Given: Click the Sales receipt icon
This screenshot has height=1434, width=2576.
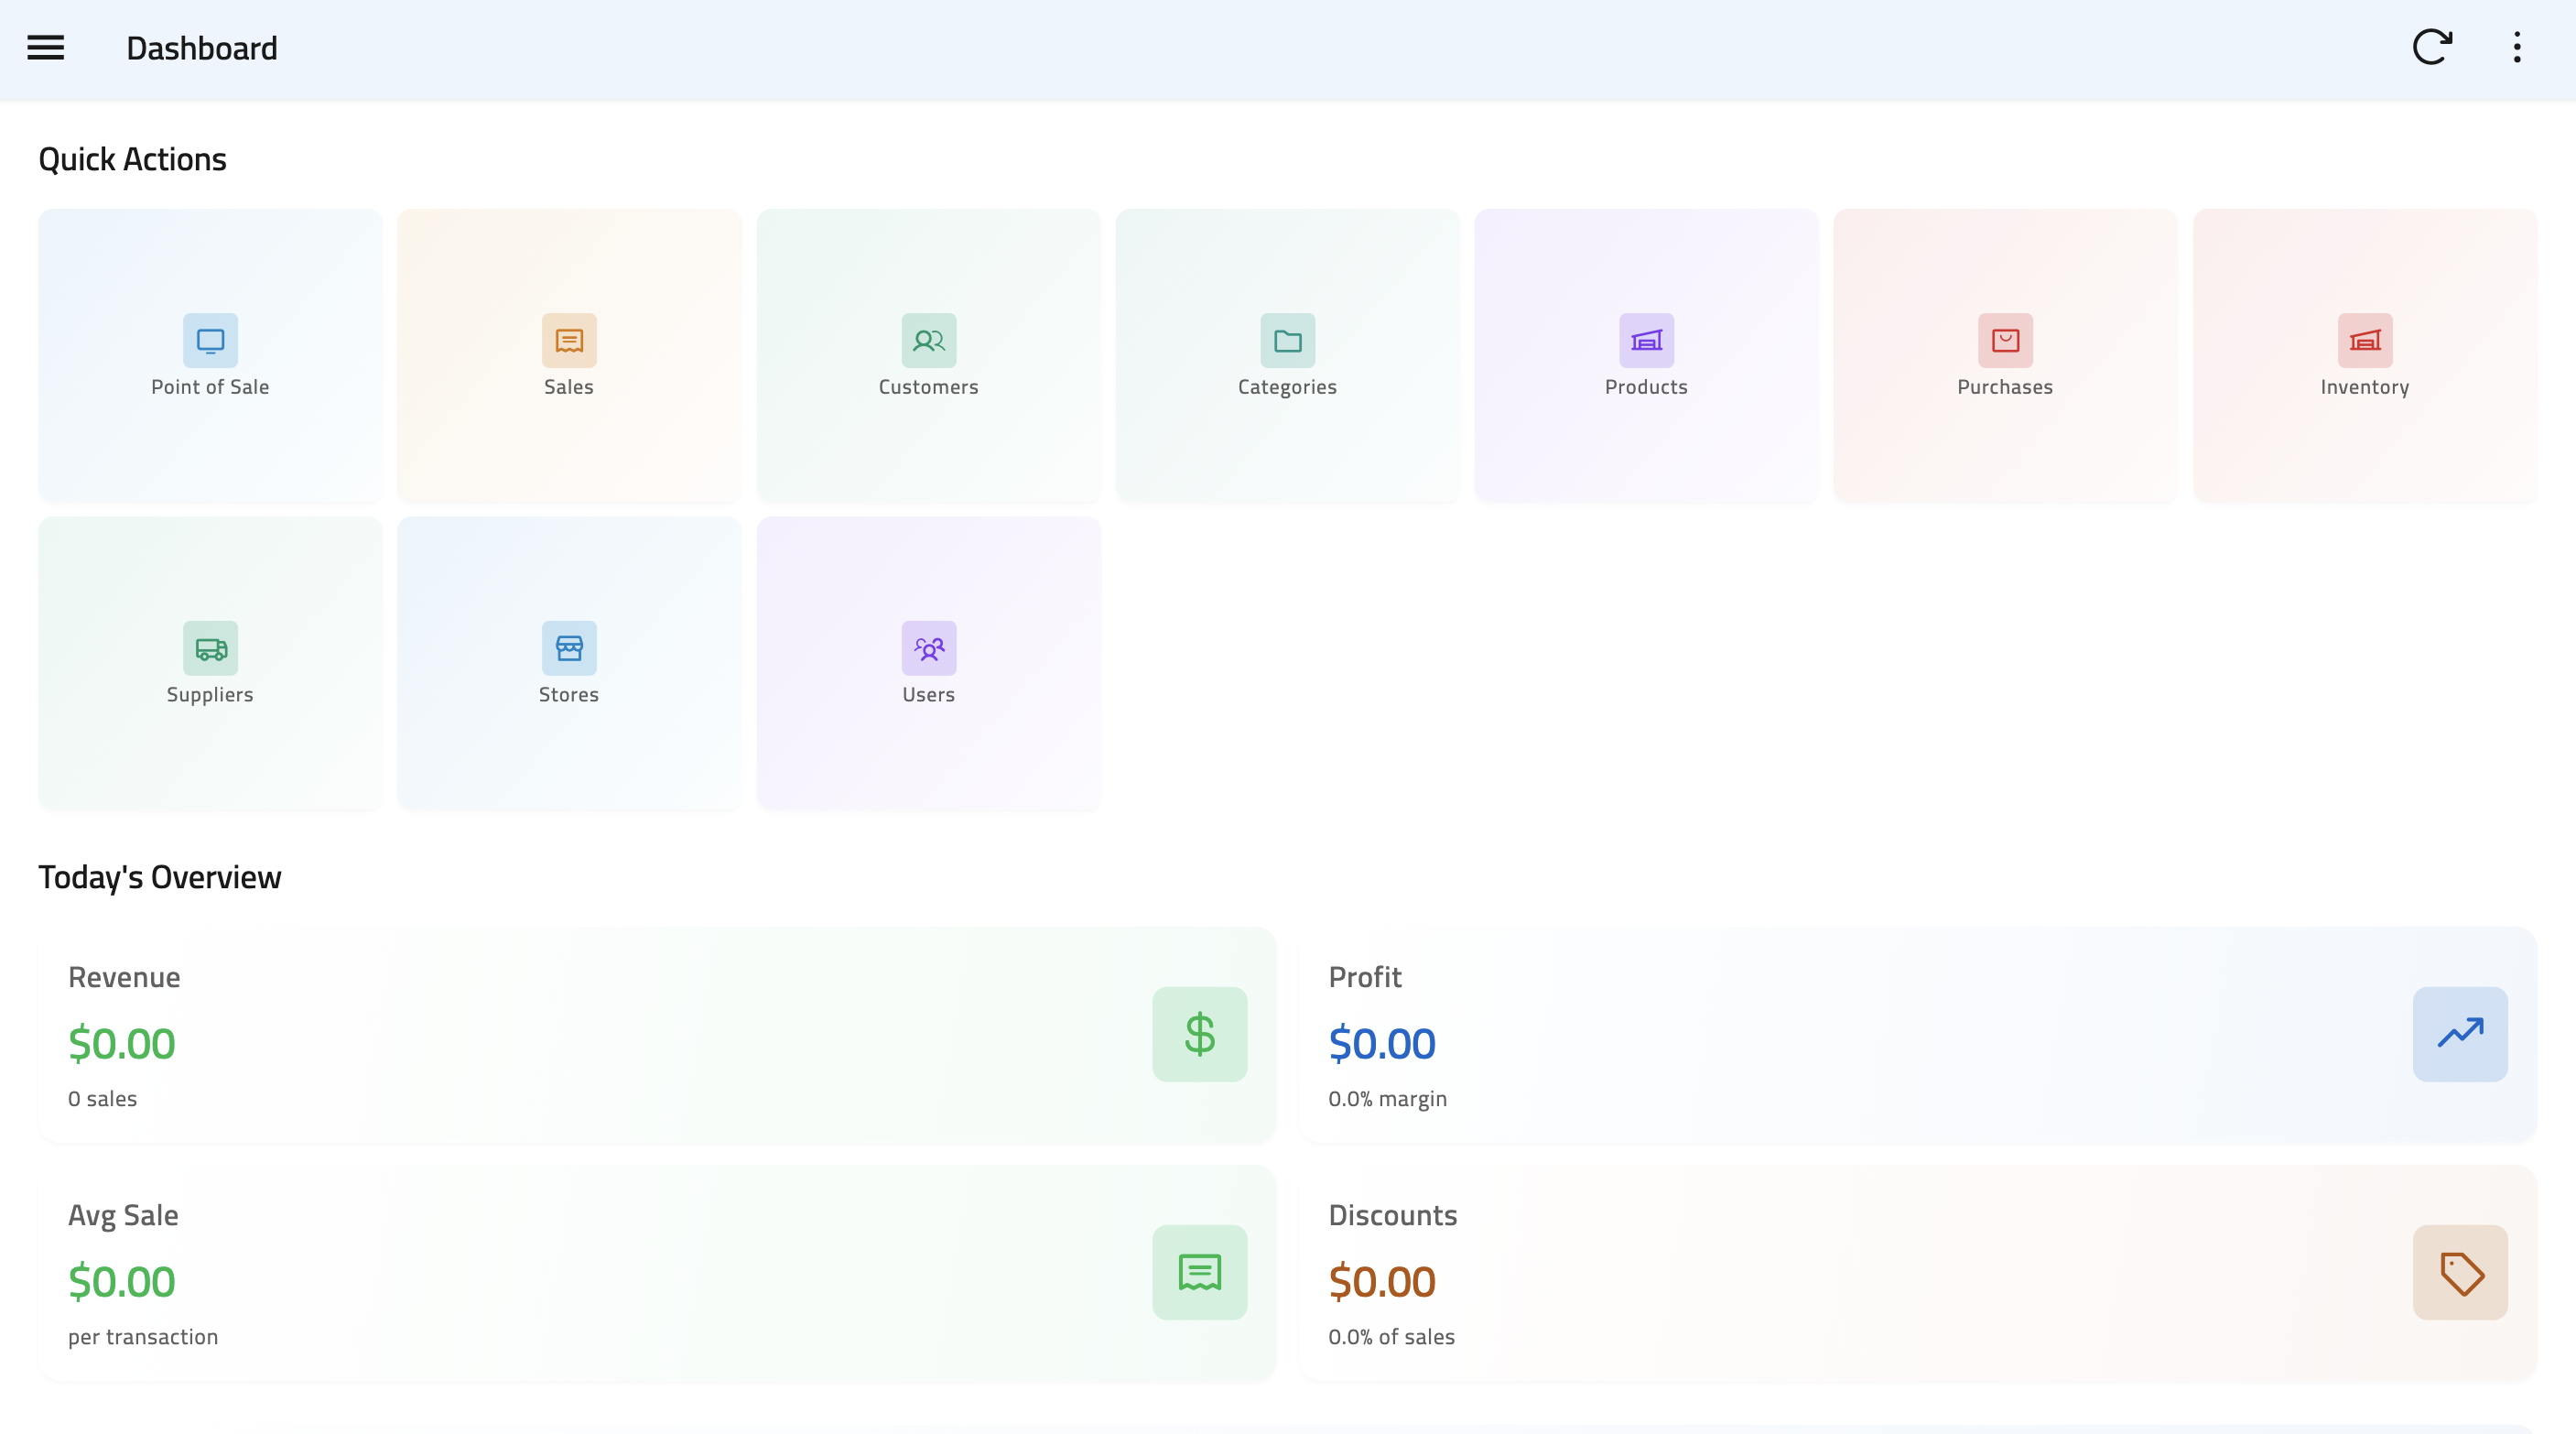Looking at the screenshot, I should point(569,340).
